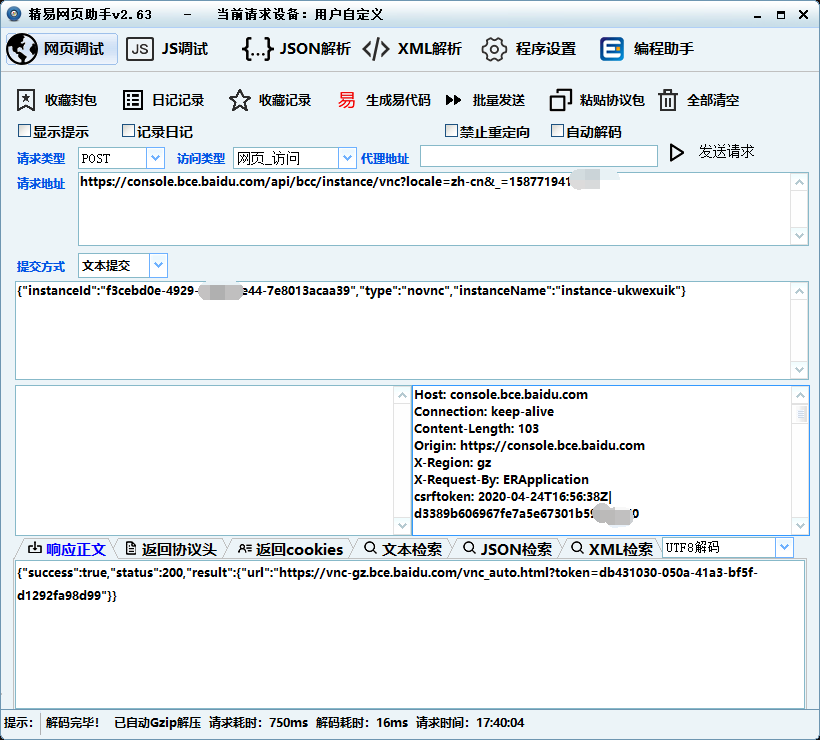The image size is (820, 740).
Task: Open 编程助手 blue icon
Action: [612, 49]
